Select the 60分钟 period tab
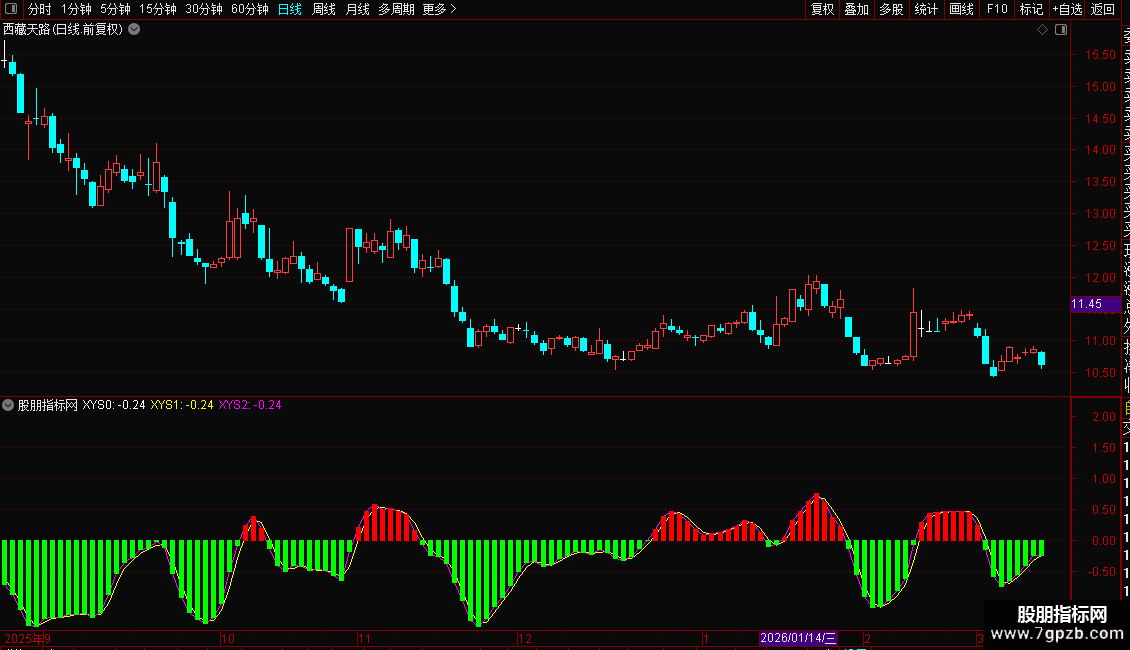This screenshot has width=1130, height=650. 249,9
